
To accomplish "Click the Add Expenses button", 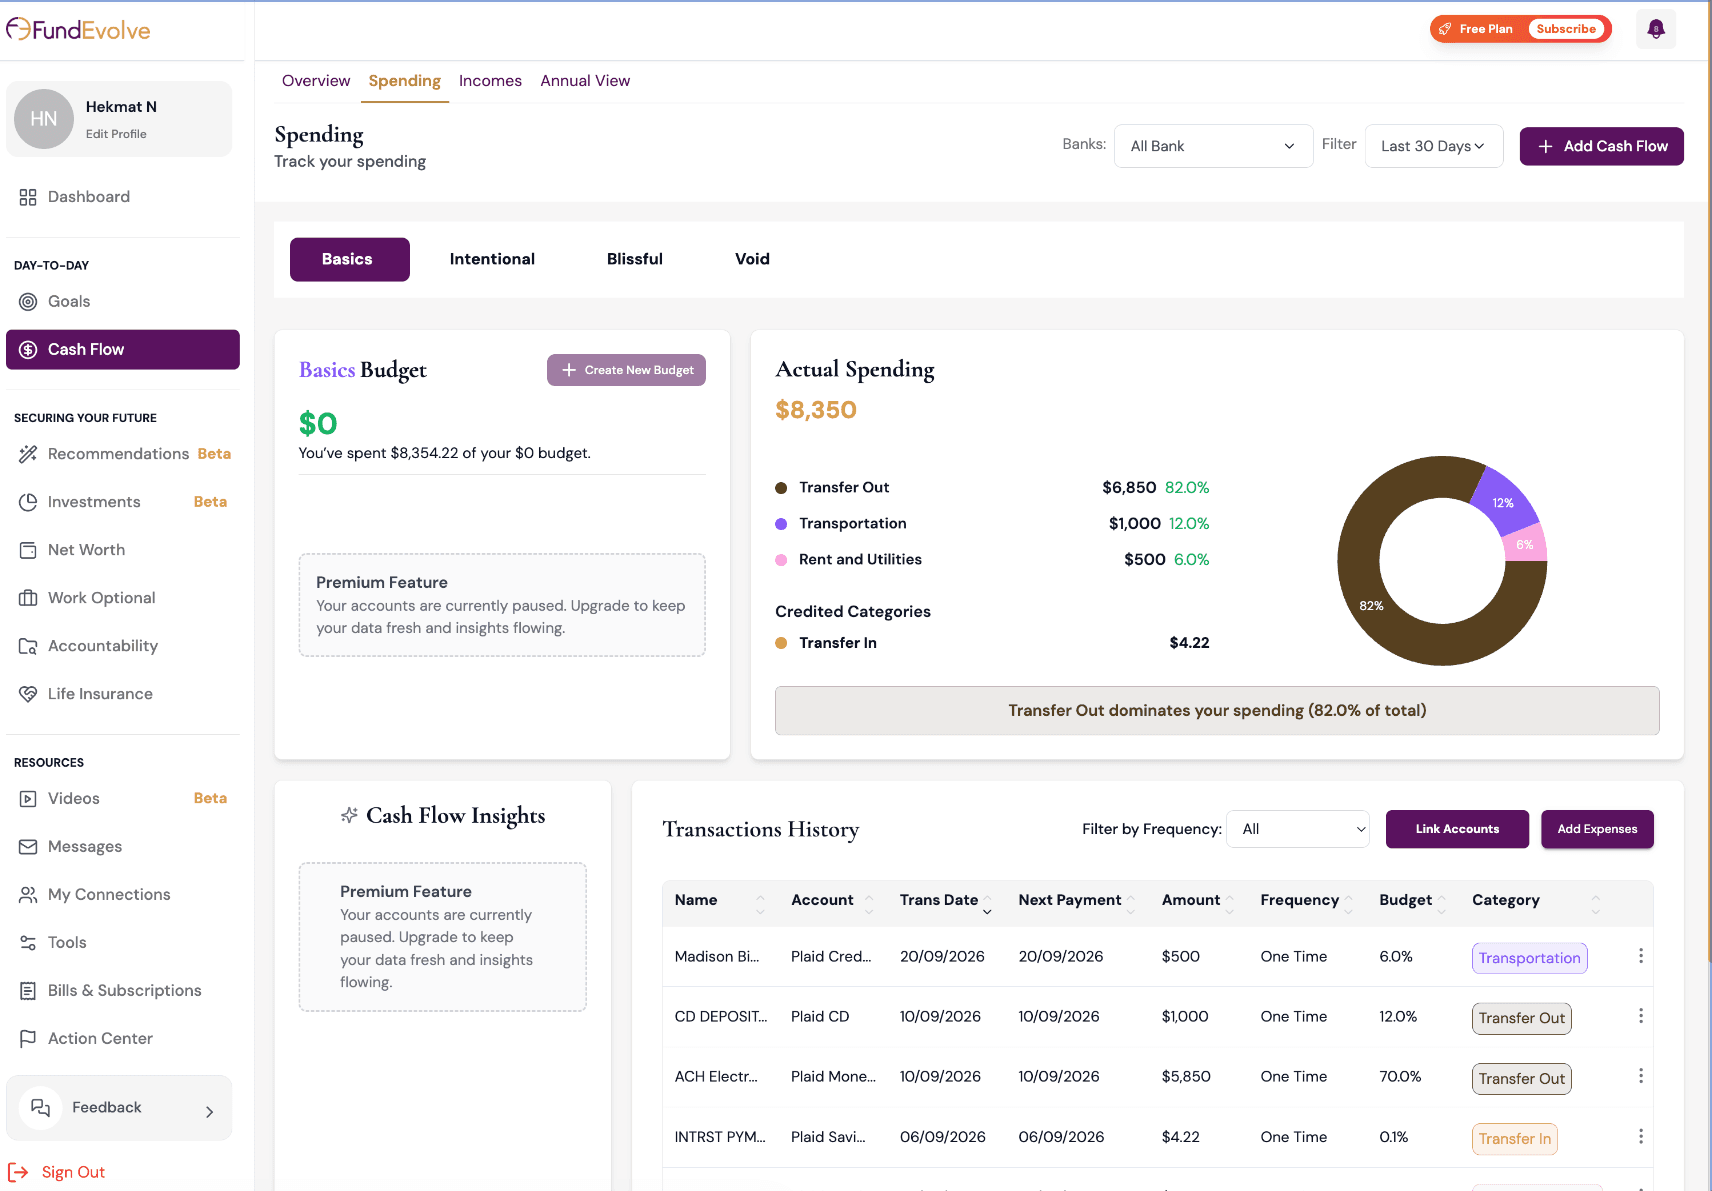I will [x=1597, y=829].
